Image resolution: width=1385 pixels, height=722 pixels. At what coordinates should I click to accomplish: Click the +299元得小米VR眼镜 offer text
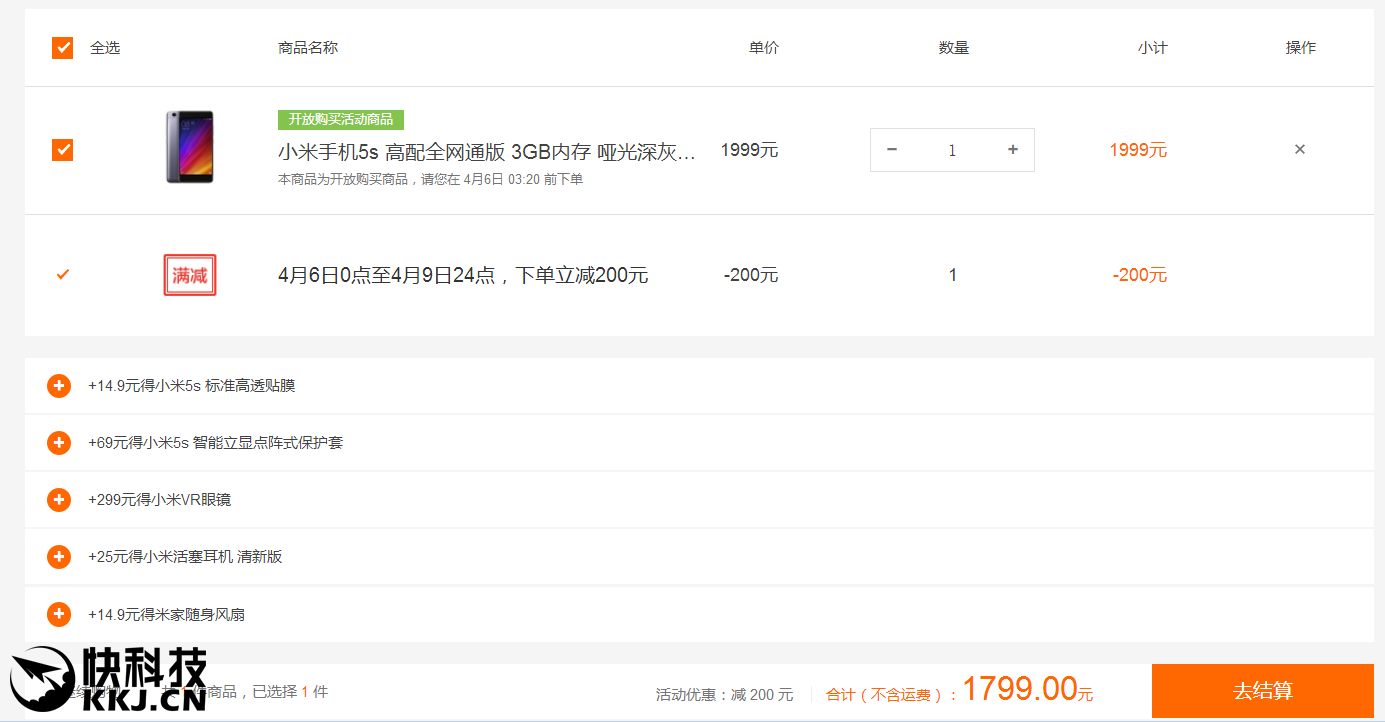[x=160, y=500]
